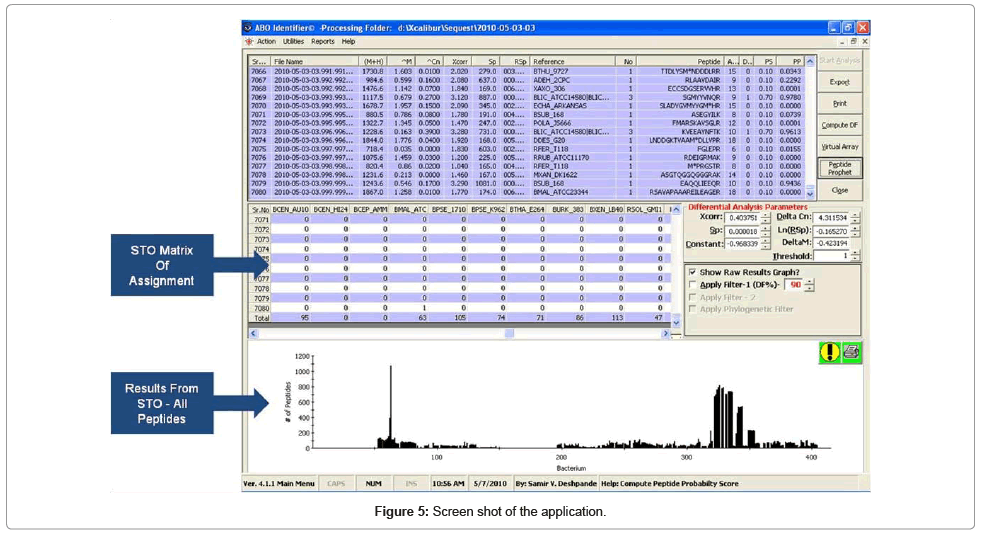Click the Constant parameter field
This screenshot has height=534, width=981.
(x=742, y=244)
